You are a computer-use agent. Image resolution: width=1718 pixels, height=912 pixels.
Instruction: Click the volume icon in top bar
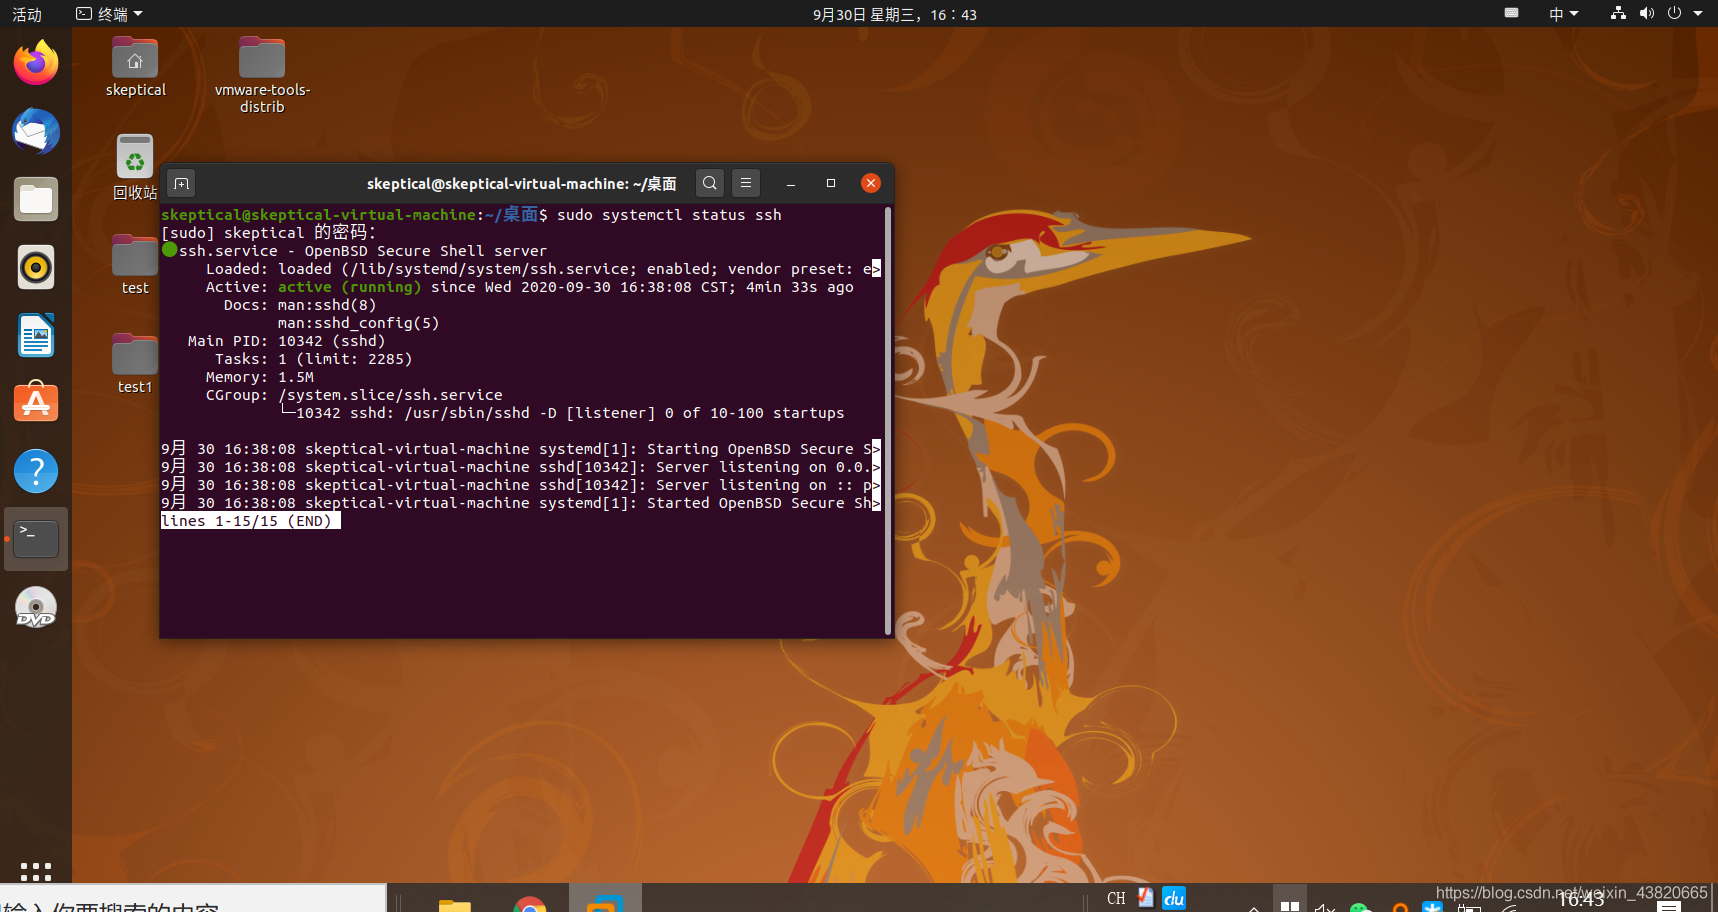(1646, 14)
